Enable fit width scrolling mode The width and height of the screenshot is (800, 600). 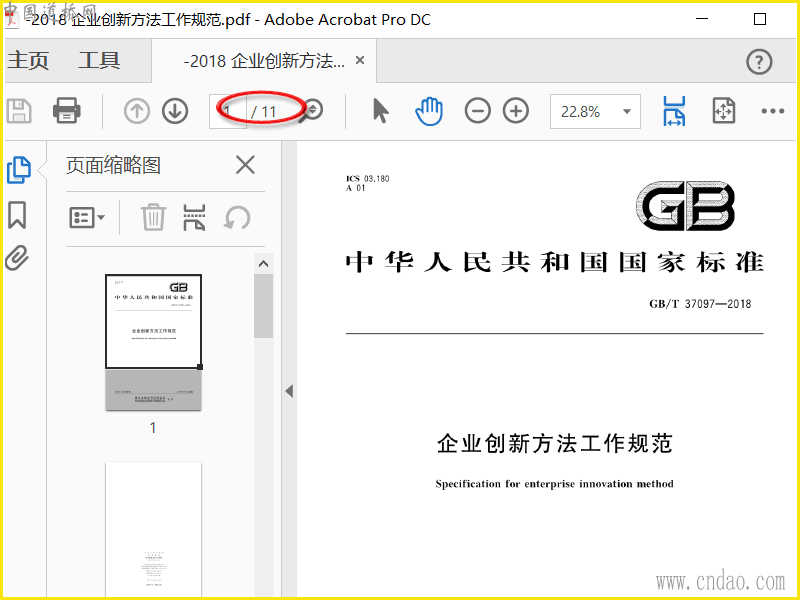coord(674,111)
